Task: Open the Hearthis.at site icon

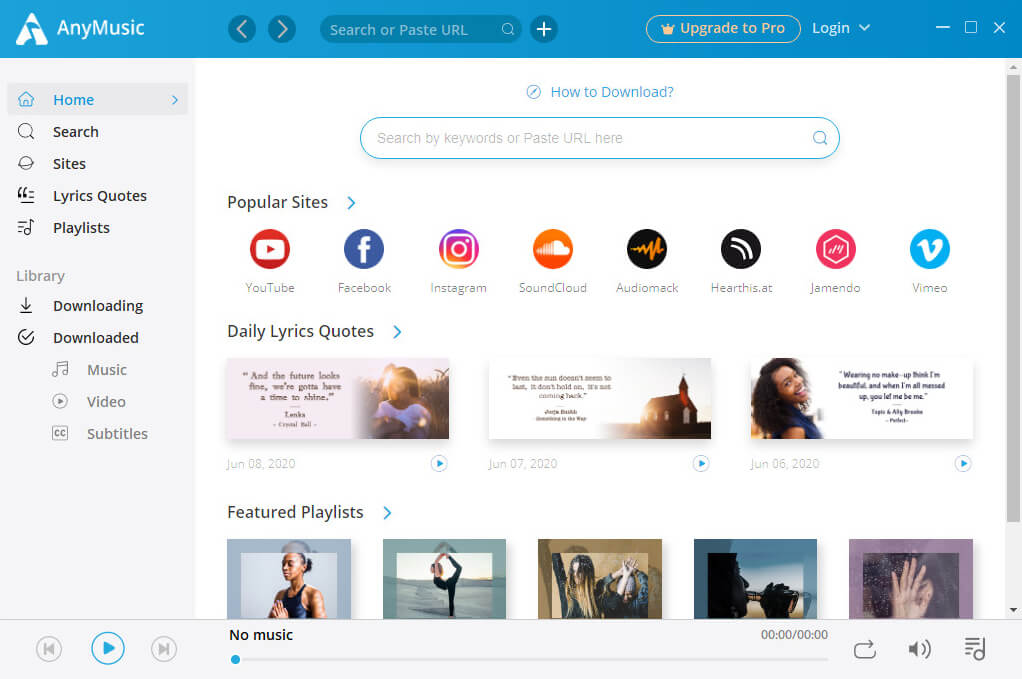Action: pyautogui.click(x=741, y=249)
